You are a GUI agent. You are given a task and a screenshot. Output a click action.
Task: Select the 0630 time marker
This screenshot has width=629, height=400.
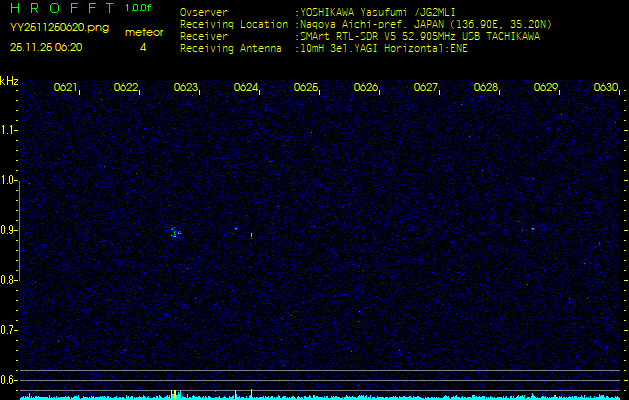pos(606,88)
